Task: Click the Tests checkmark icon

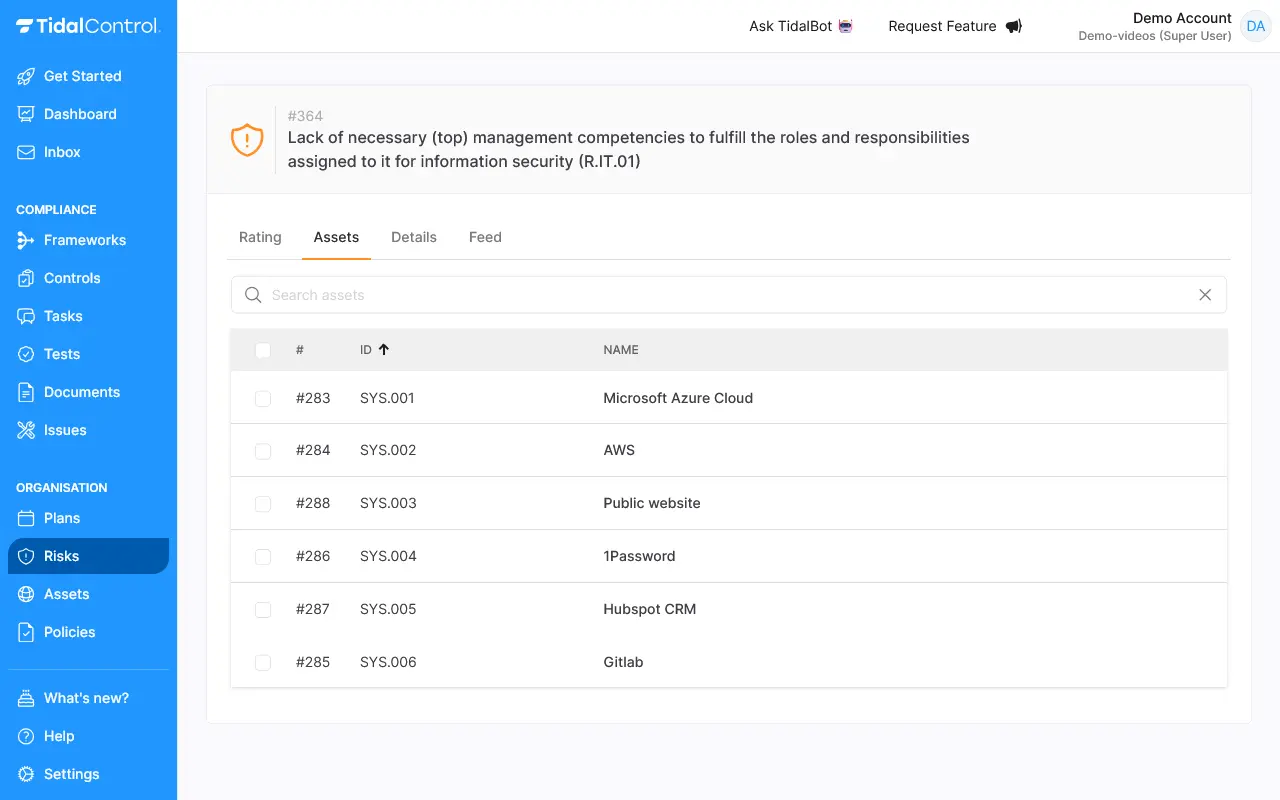Action: 26,354
